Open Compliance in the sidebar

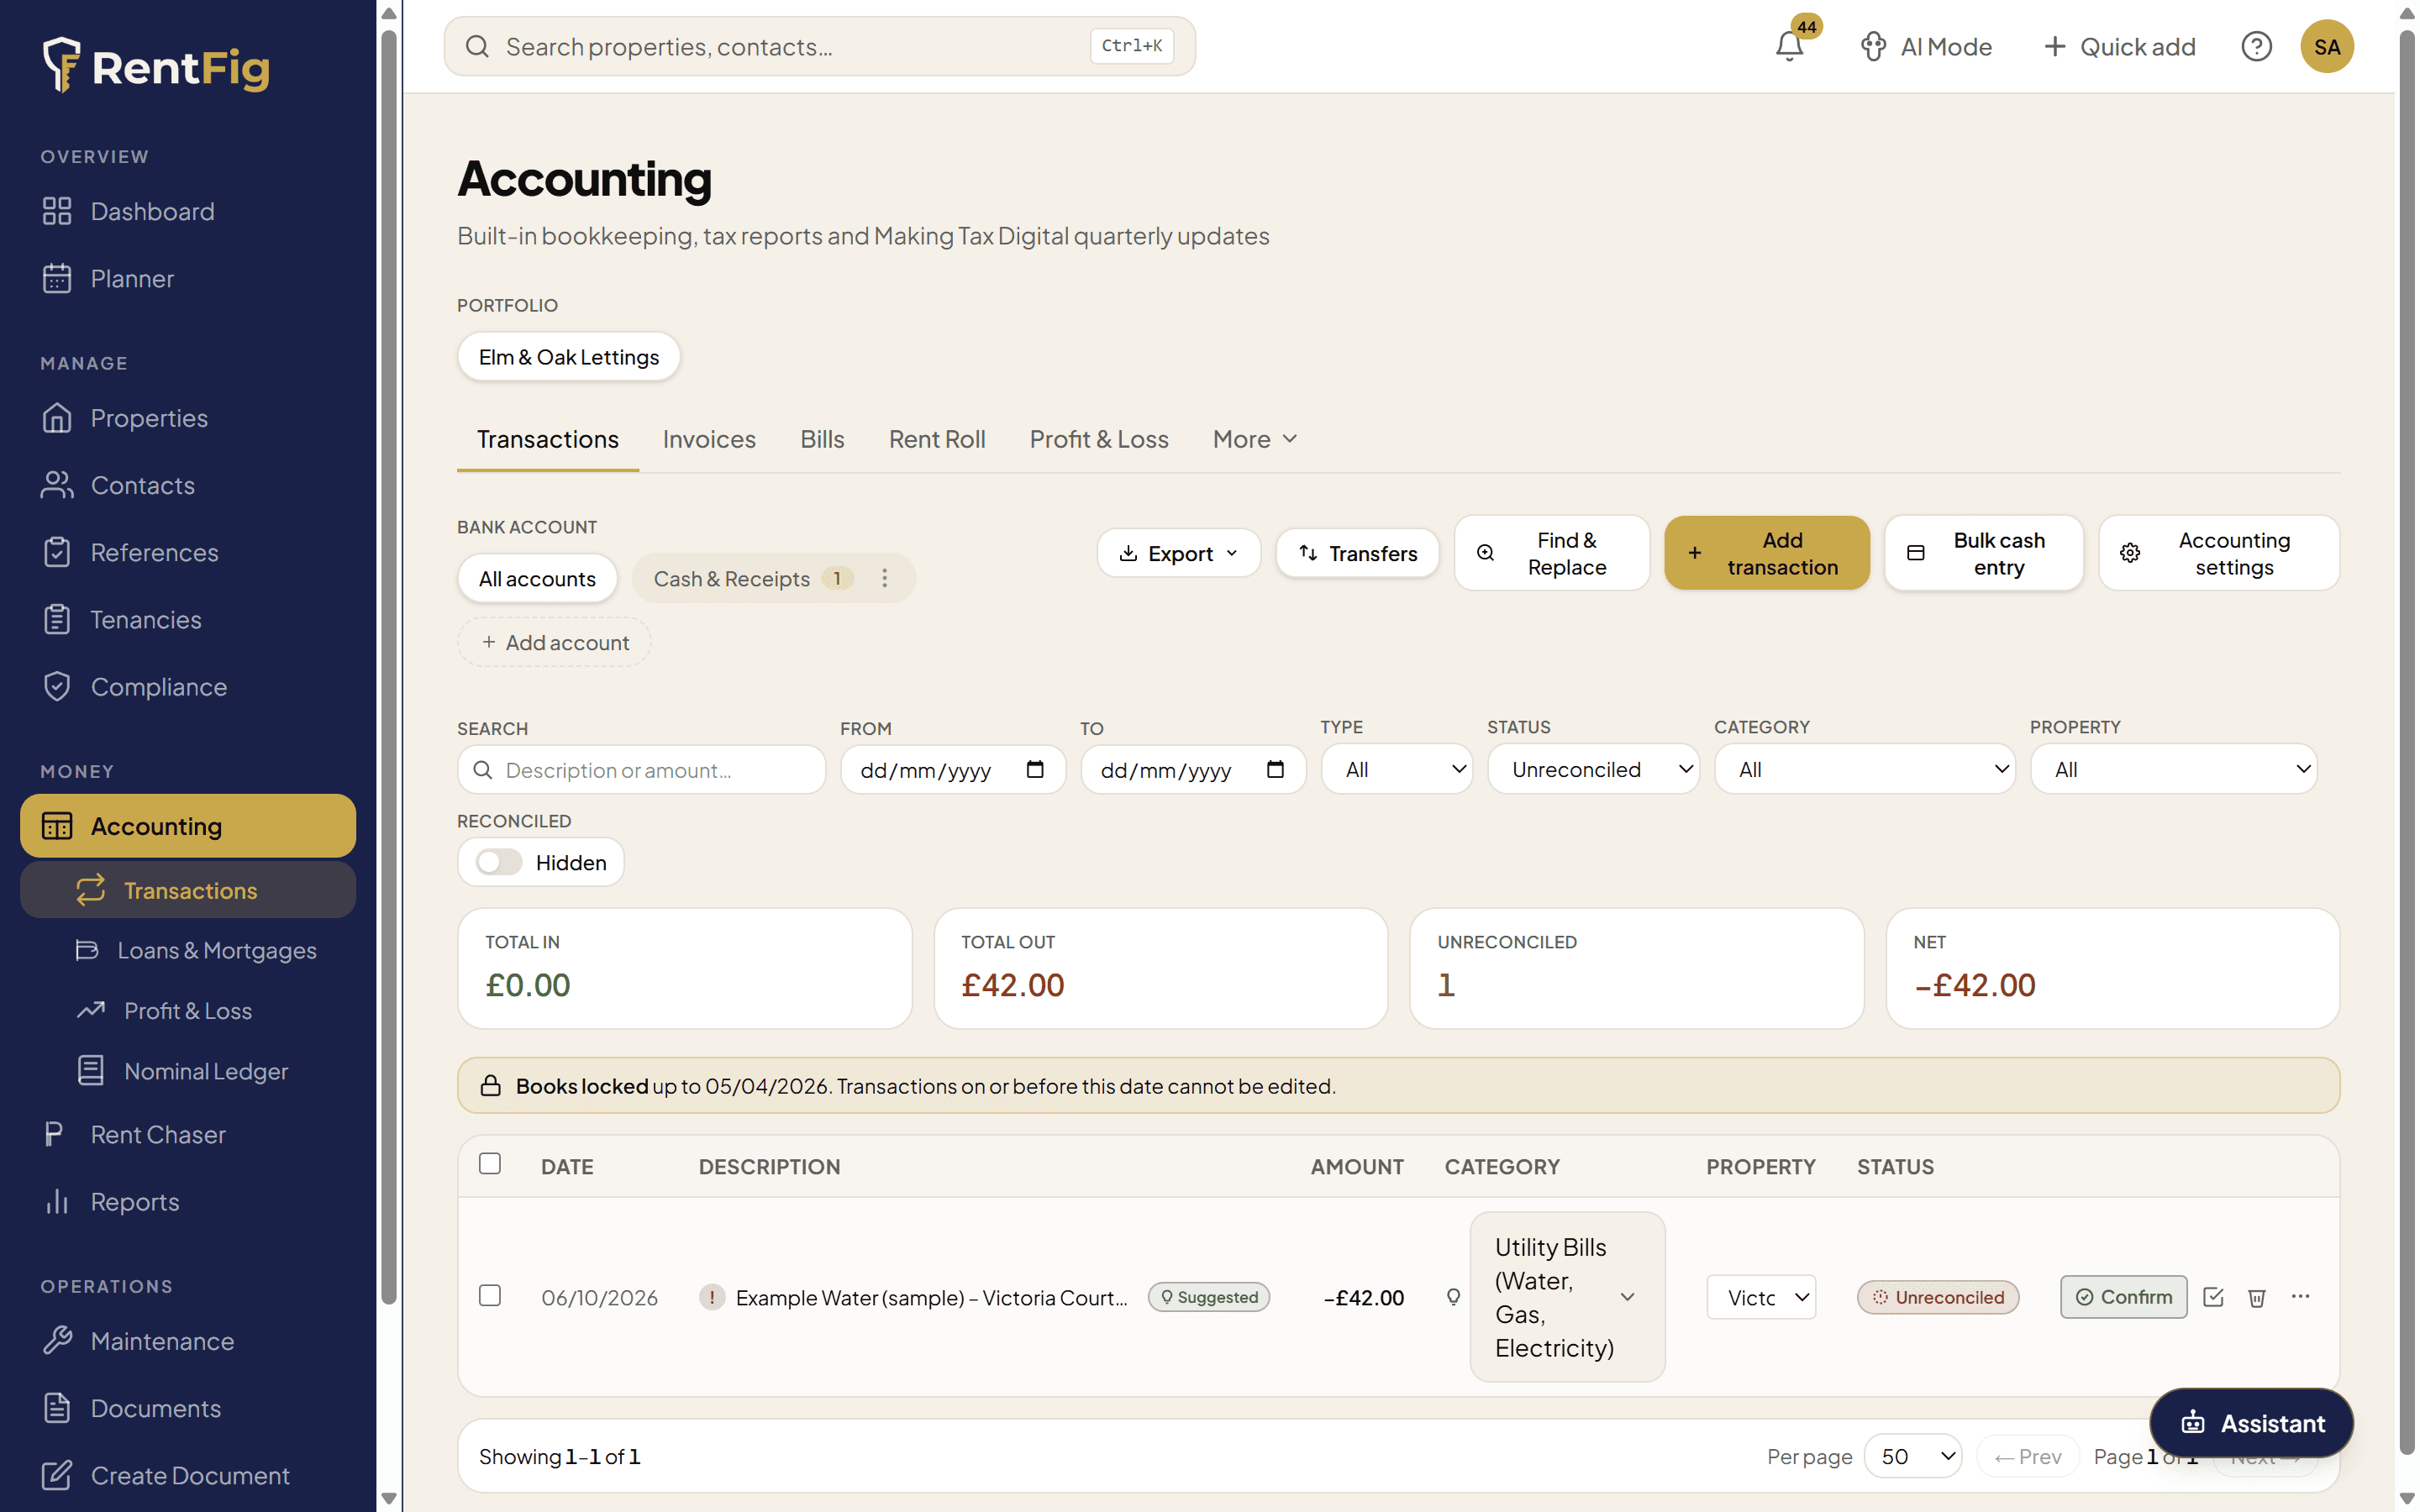[188, 686]
